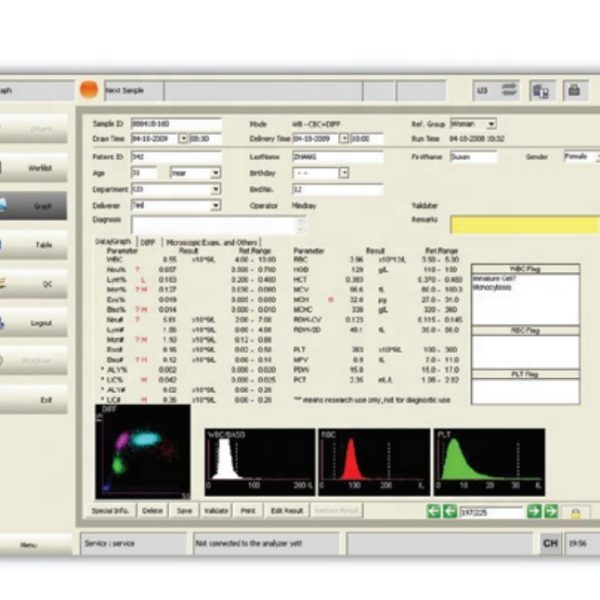The image size is (600, 600).
Task: Click the data transfer icon in top toolbar
Action: 542,91
